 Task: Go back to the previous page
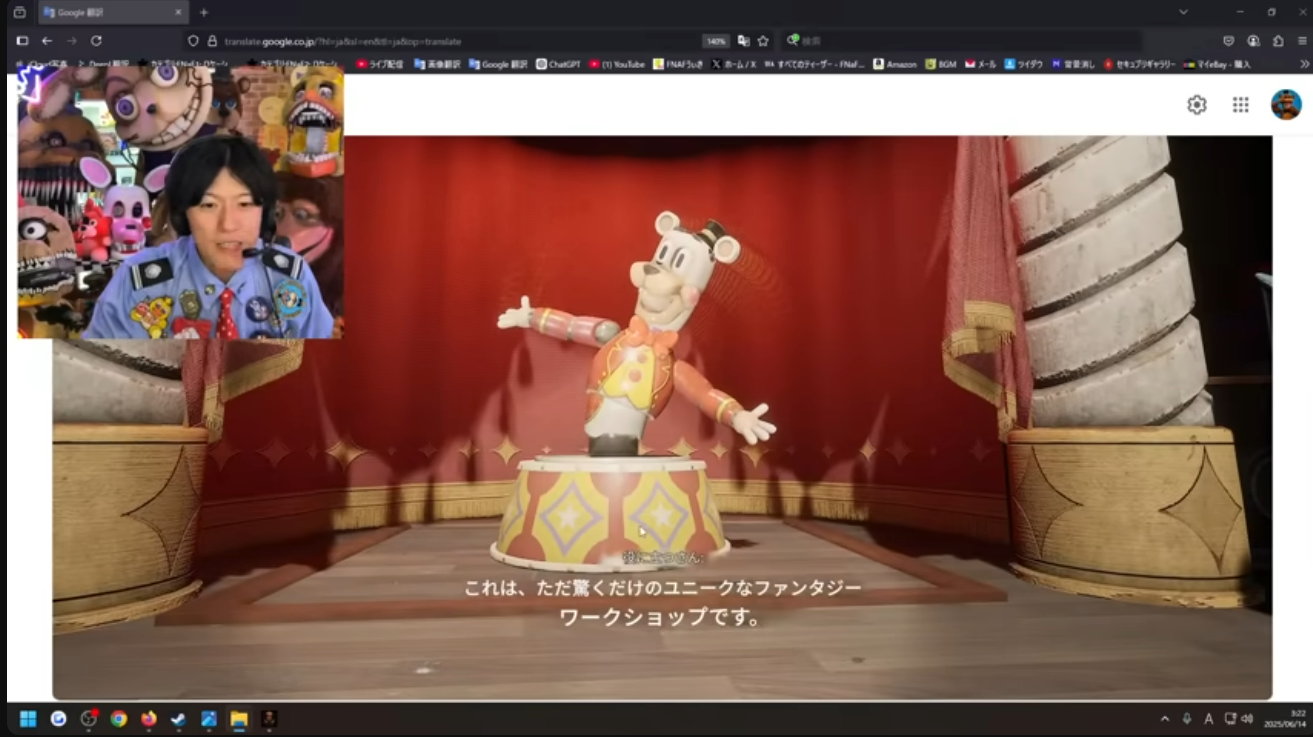pos(47,41)
